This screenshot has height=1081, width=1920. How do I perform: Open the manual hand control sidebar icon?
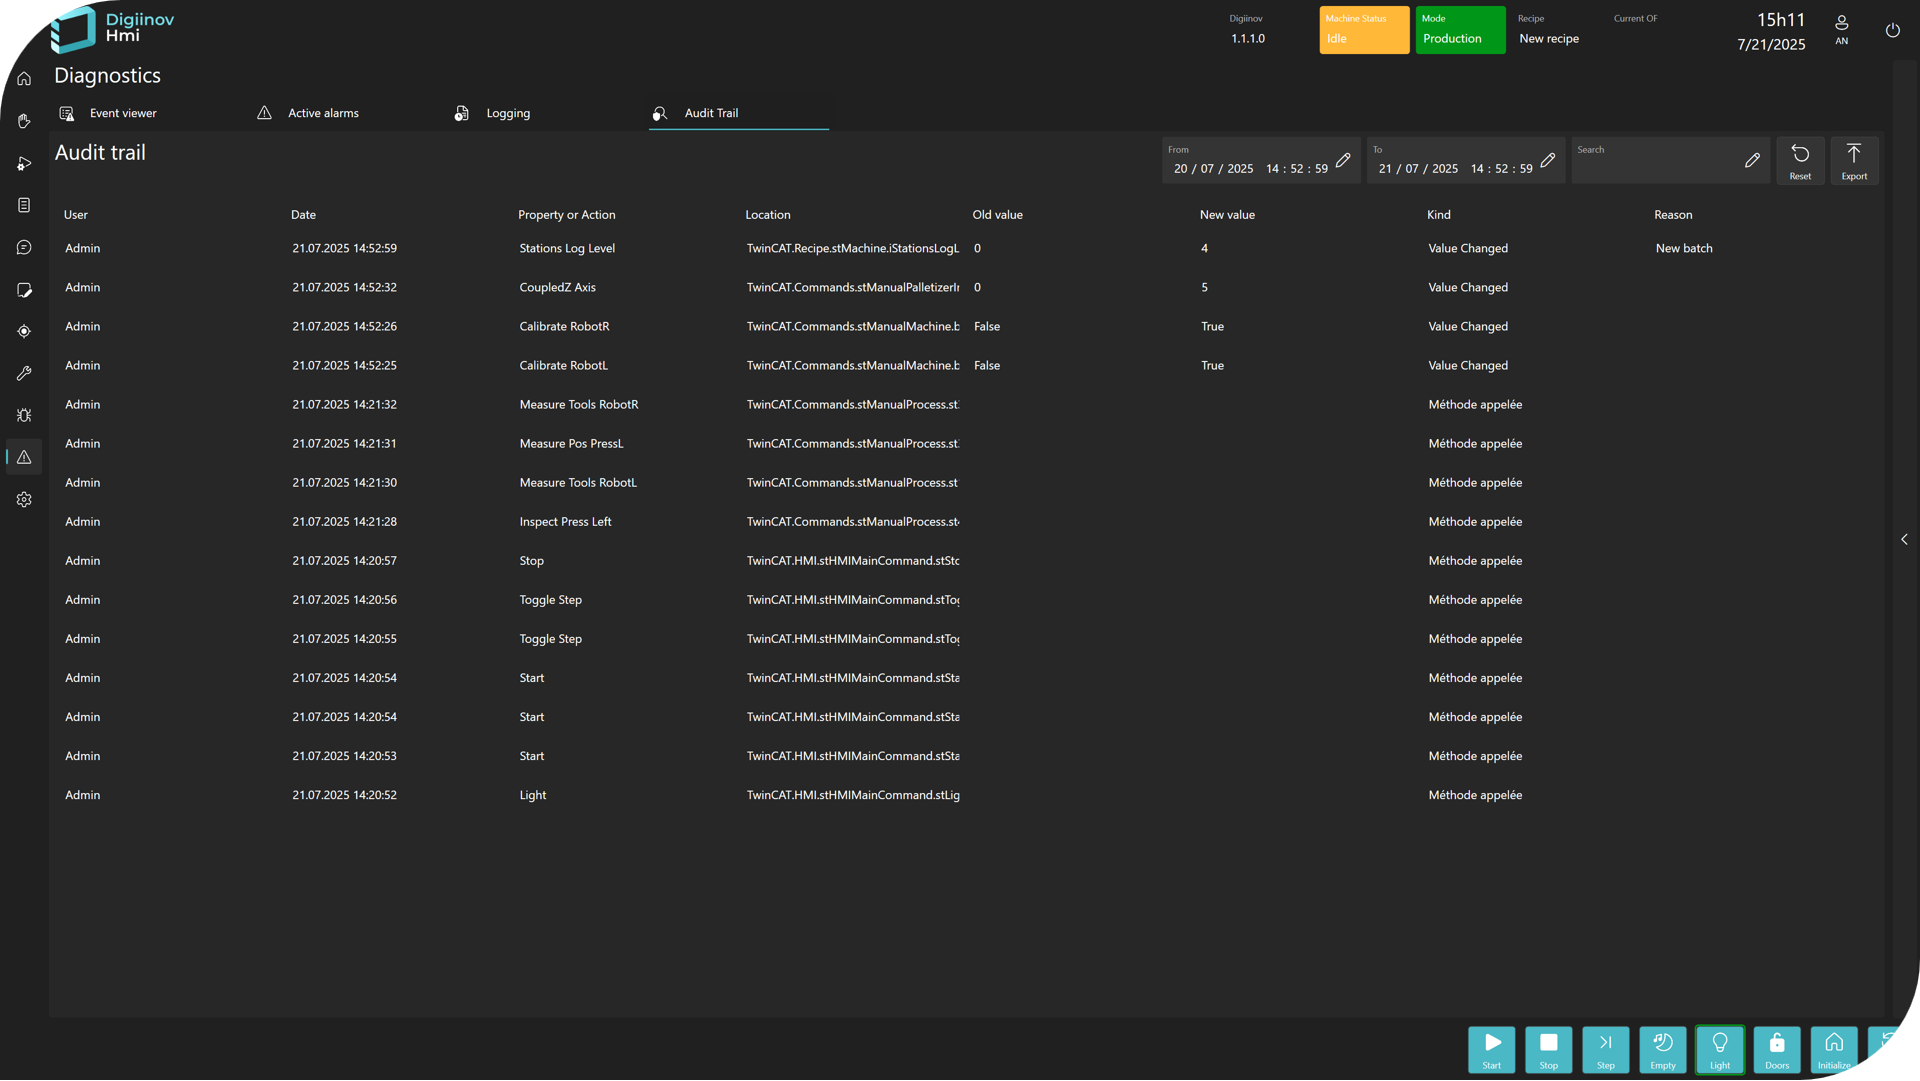[24, 121]
